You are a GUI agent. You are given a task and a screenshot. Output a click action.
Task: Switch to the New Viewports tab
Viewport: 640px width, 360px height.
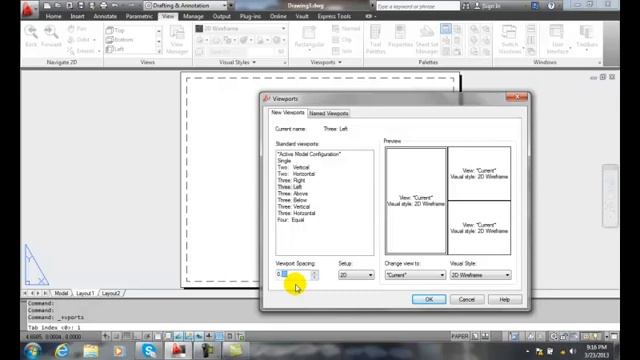(x=288, y=113)
